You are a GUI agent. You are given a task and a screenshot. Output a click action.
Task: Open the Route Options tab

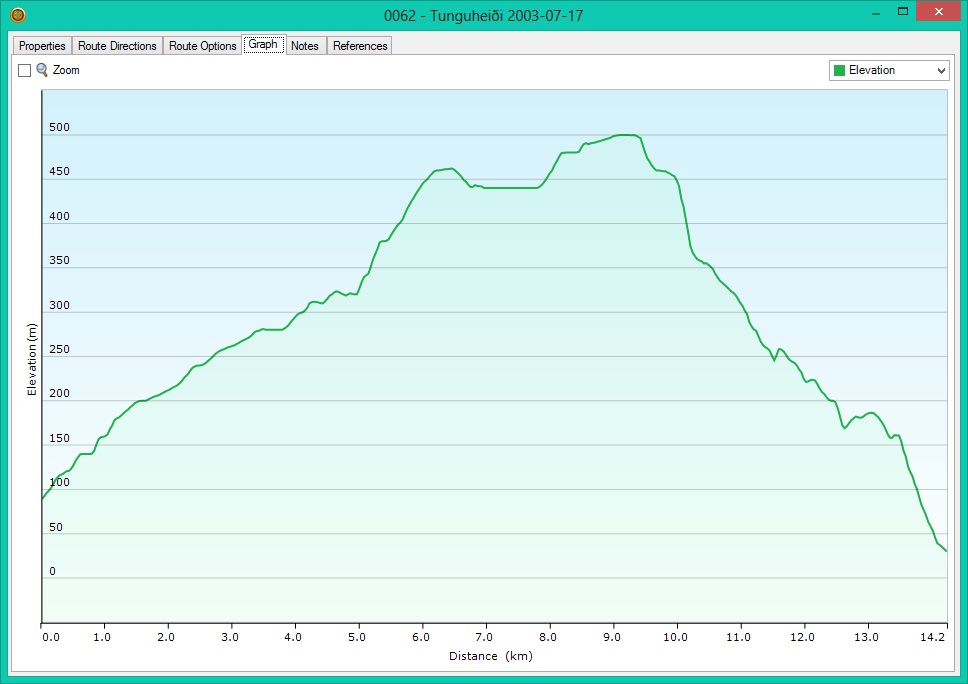(x=202, y=46)
